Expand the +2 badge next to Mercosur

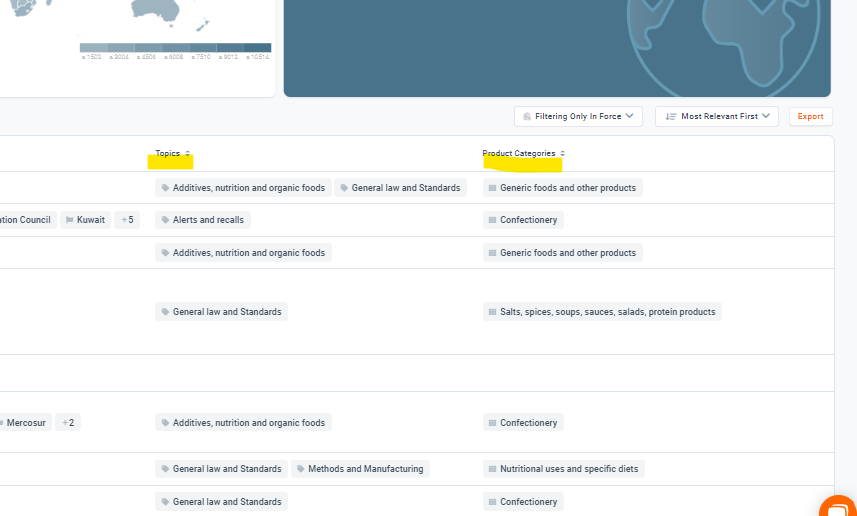tap(68, 423)
